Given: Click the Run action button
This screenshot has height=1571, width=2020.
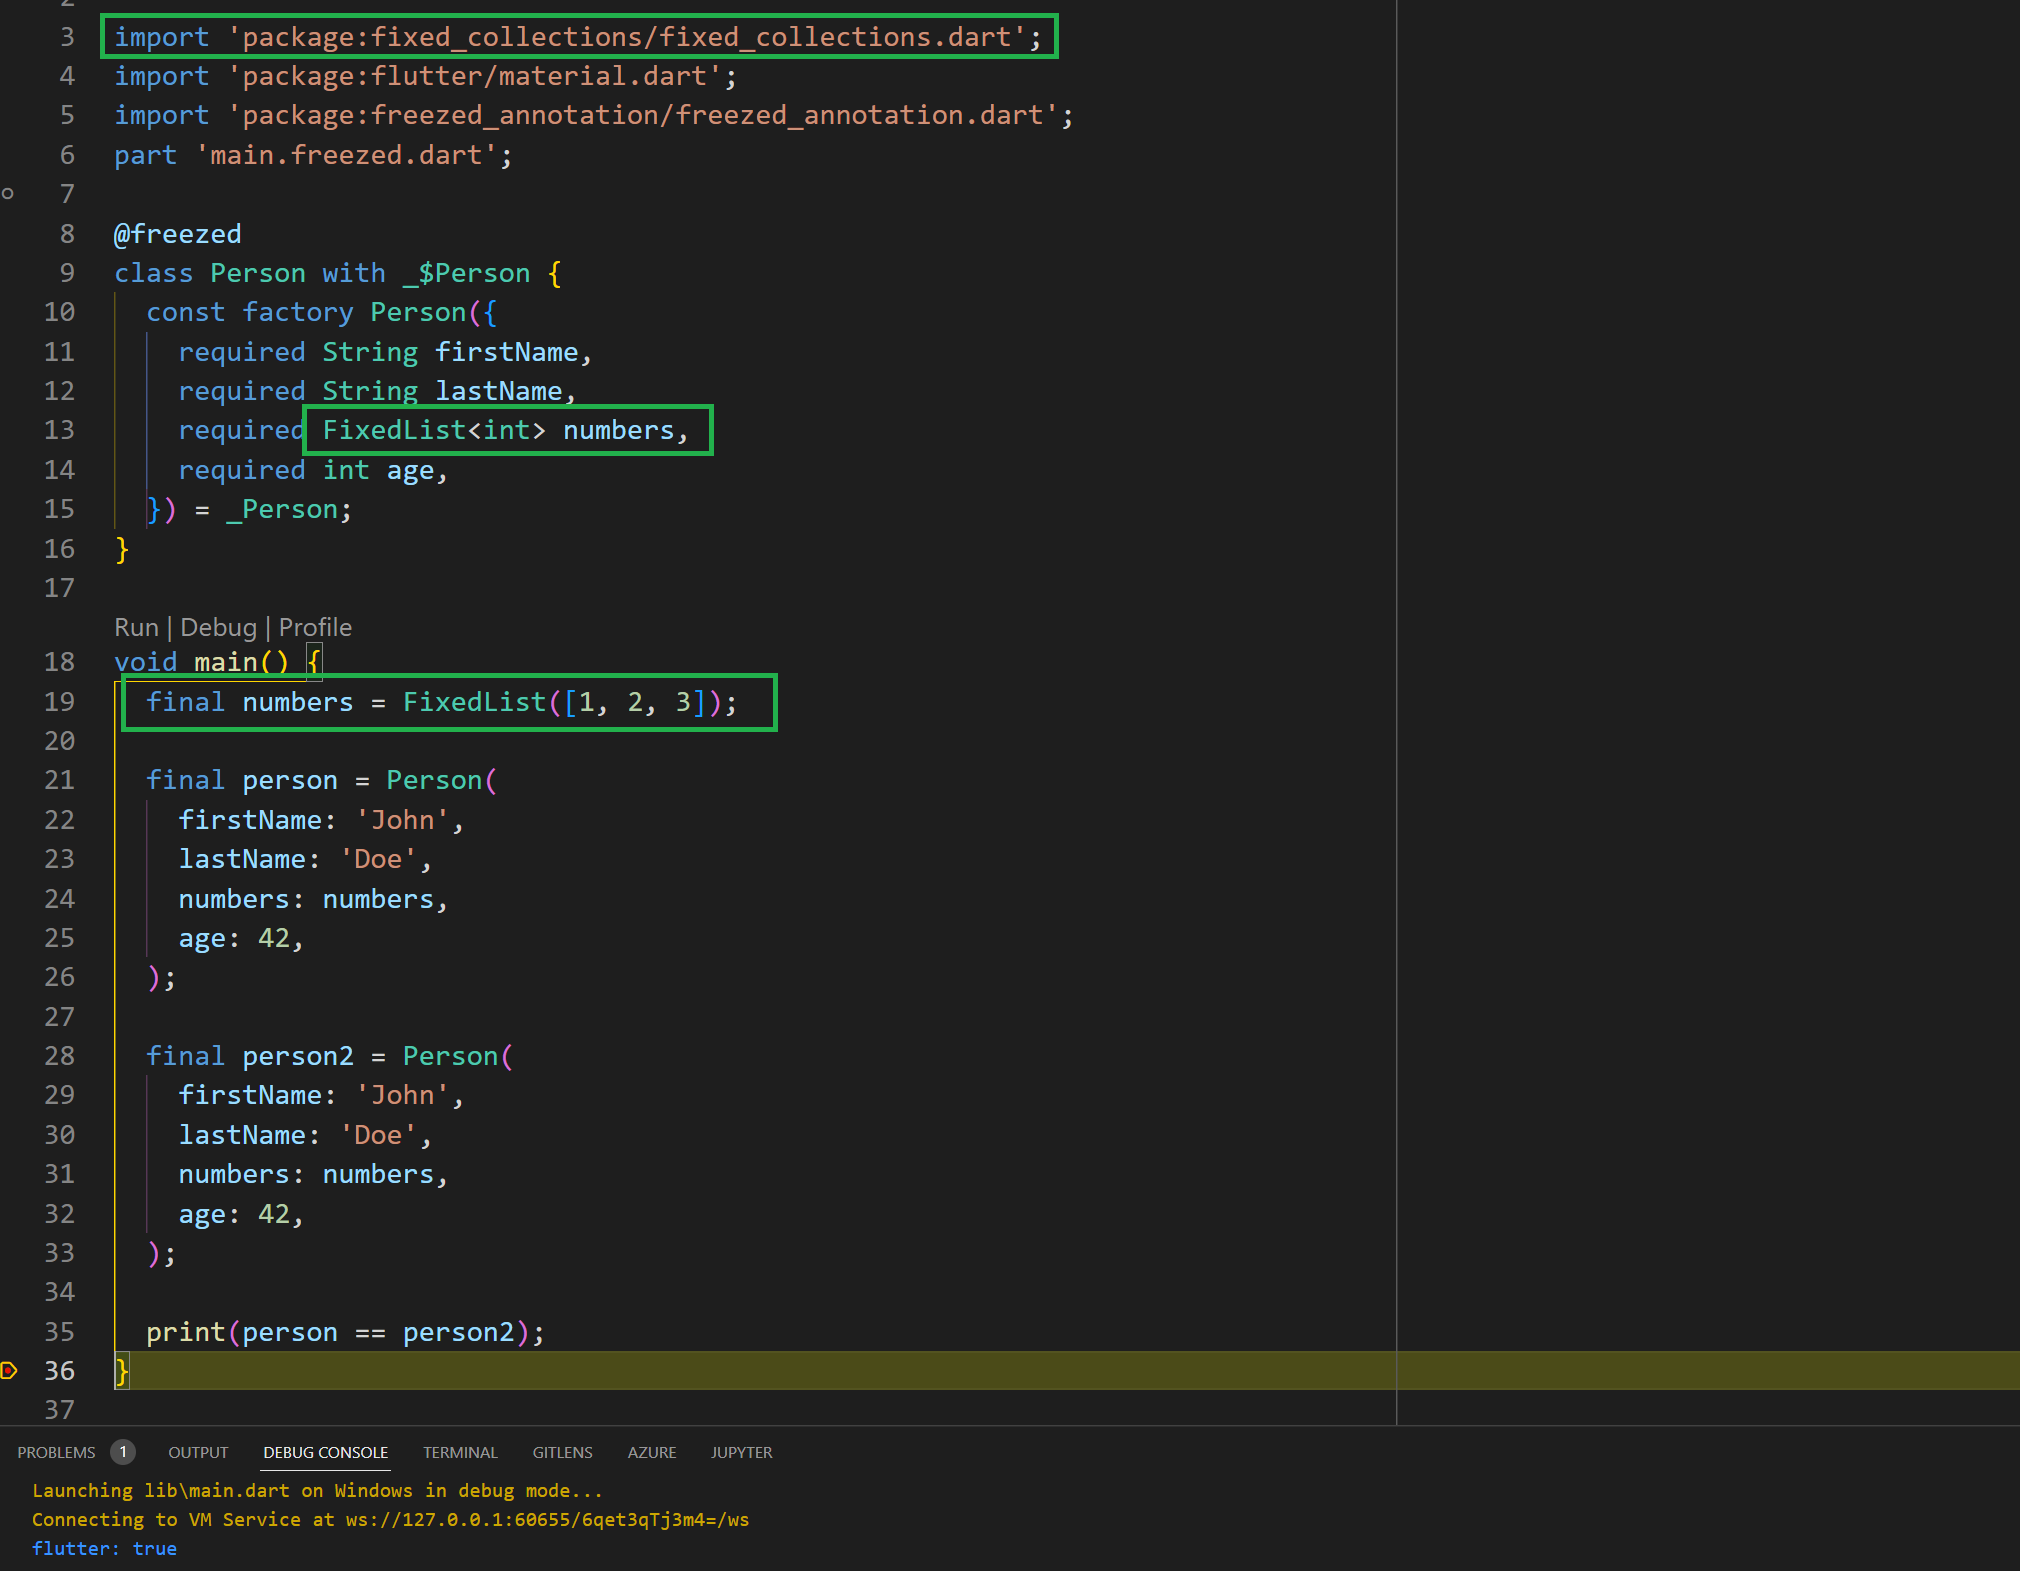Looking at the screenshot, I should pyautogui.click(x=134, y=626).
